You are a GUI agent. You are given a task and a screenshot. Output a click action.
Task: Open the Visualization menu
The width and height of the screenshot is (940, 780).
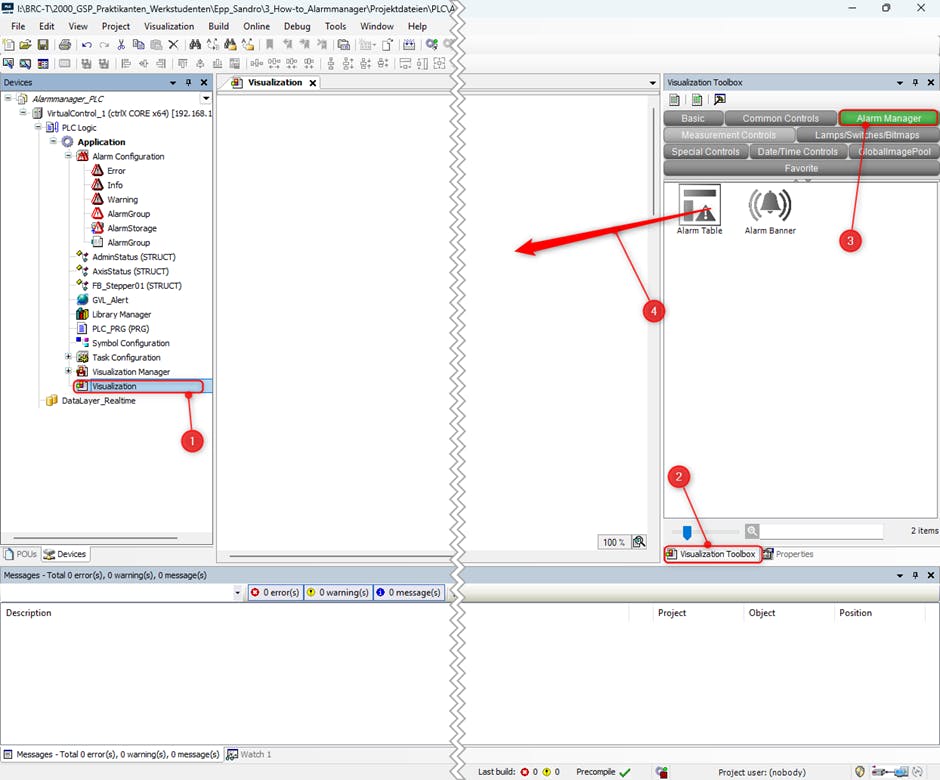(167, 26)
